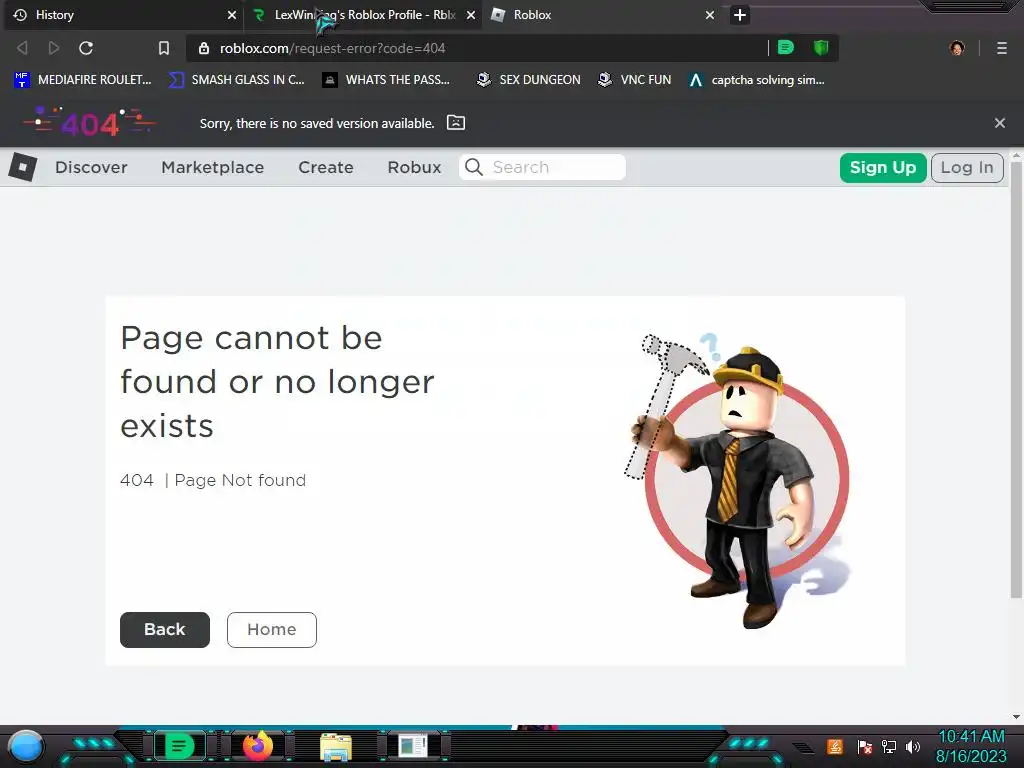
Task: Close the Roblox Profile tab
Action: pos(470,14)
